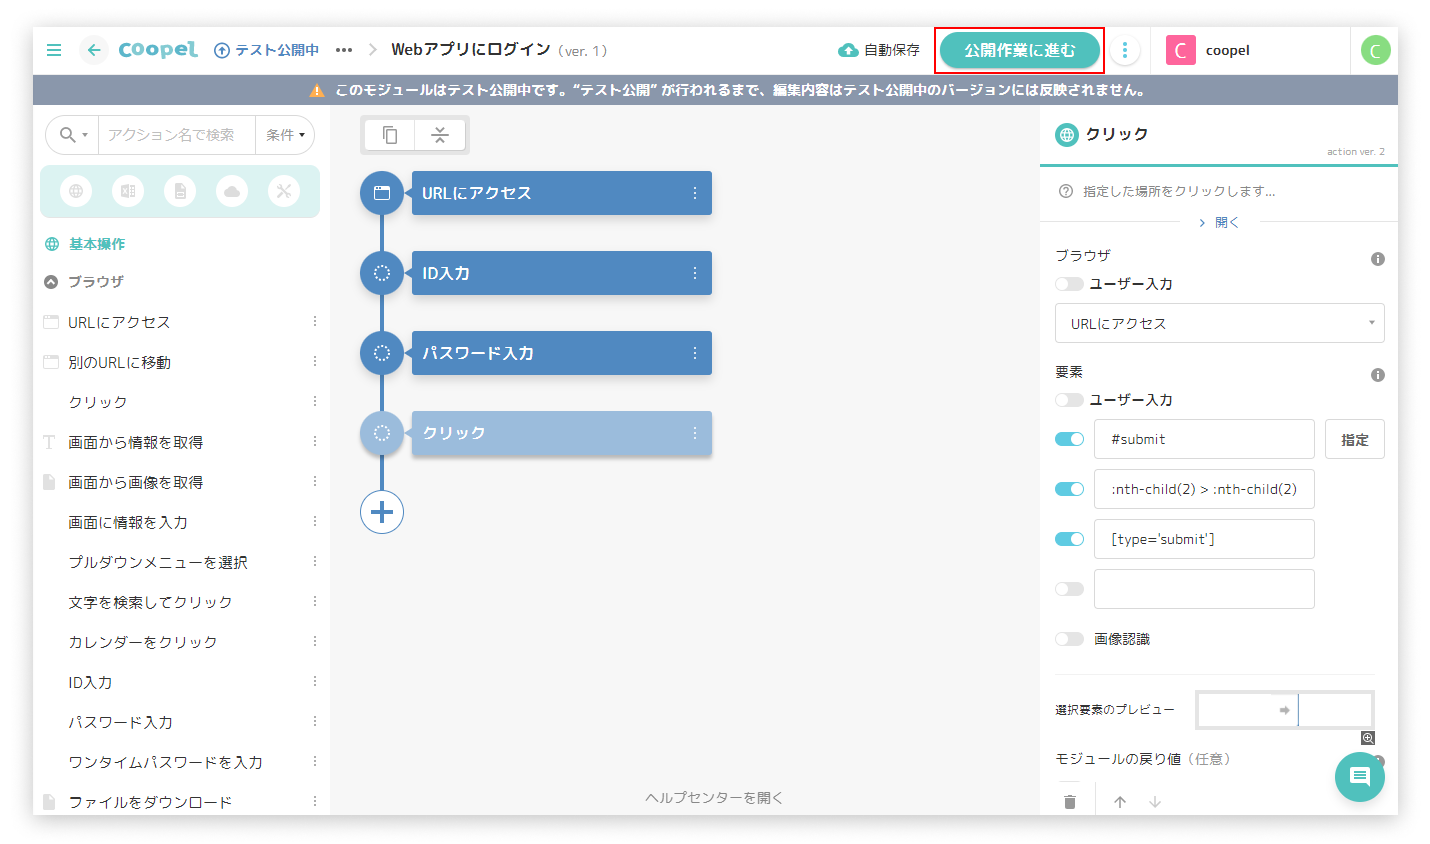The height and width of the screenshot is (844, 1430).
Task: Select the tools (wrench) category icon
Action: [x=284, y=191]
